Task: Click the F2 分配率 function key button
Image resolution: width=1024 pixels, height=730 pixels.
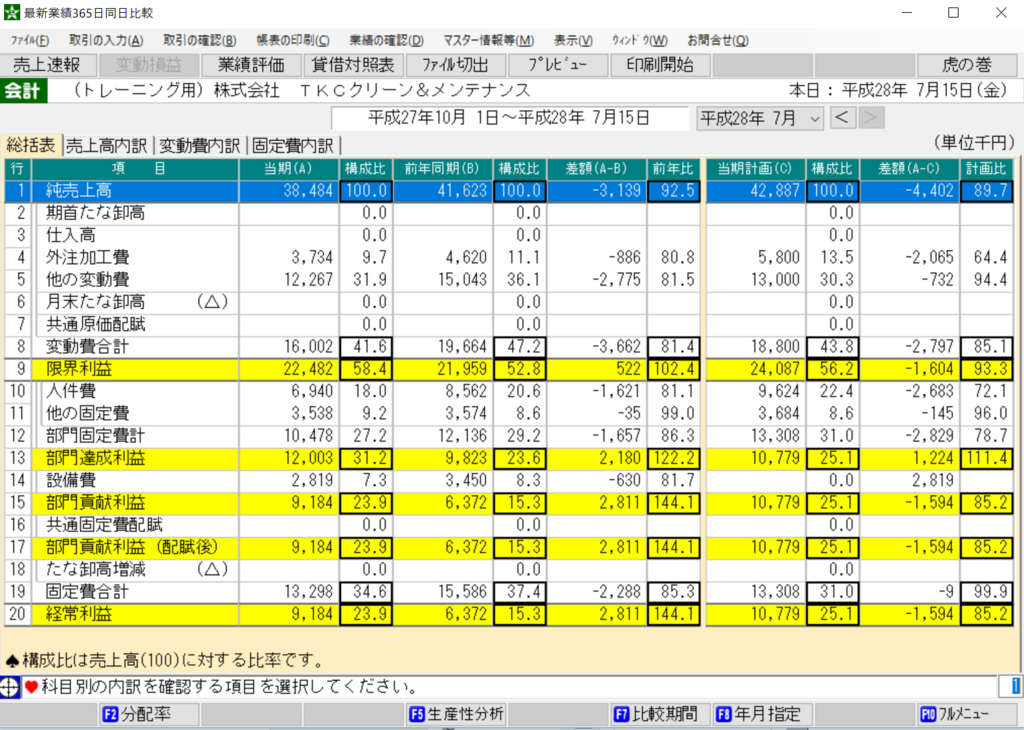Action: [x=150, y=714]
